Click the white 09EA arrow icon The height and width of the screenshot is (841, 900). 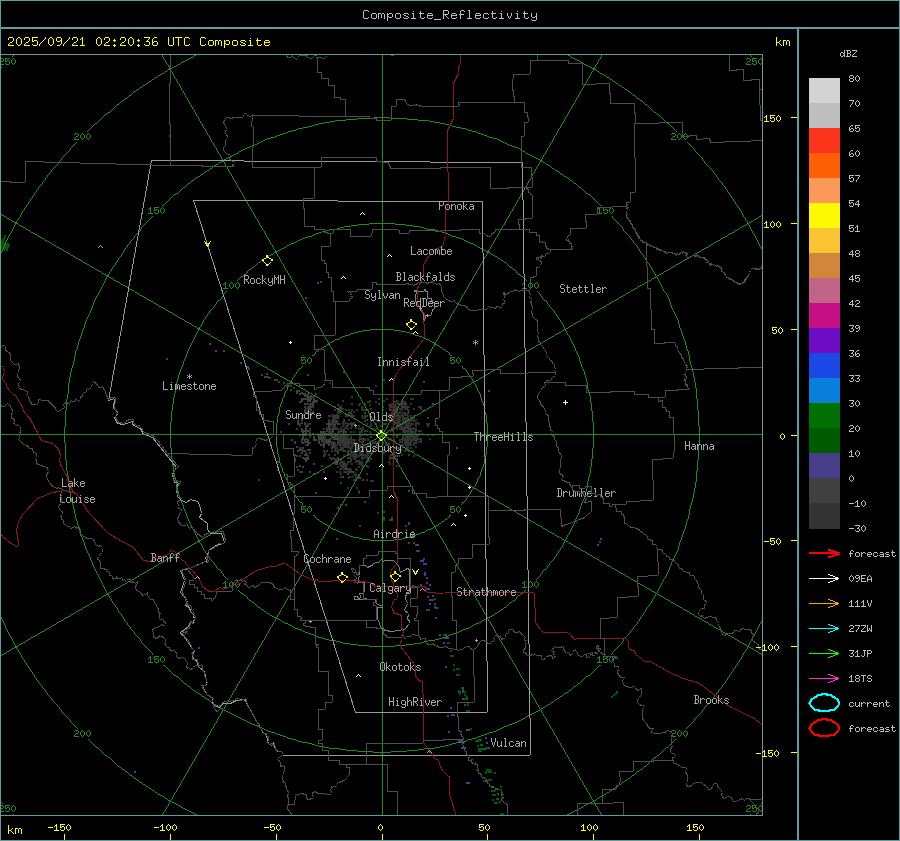tap(824, 578)
